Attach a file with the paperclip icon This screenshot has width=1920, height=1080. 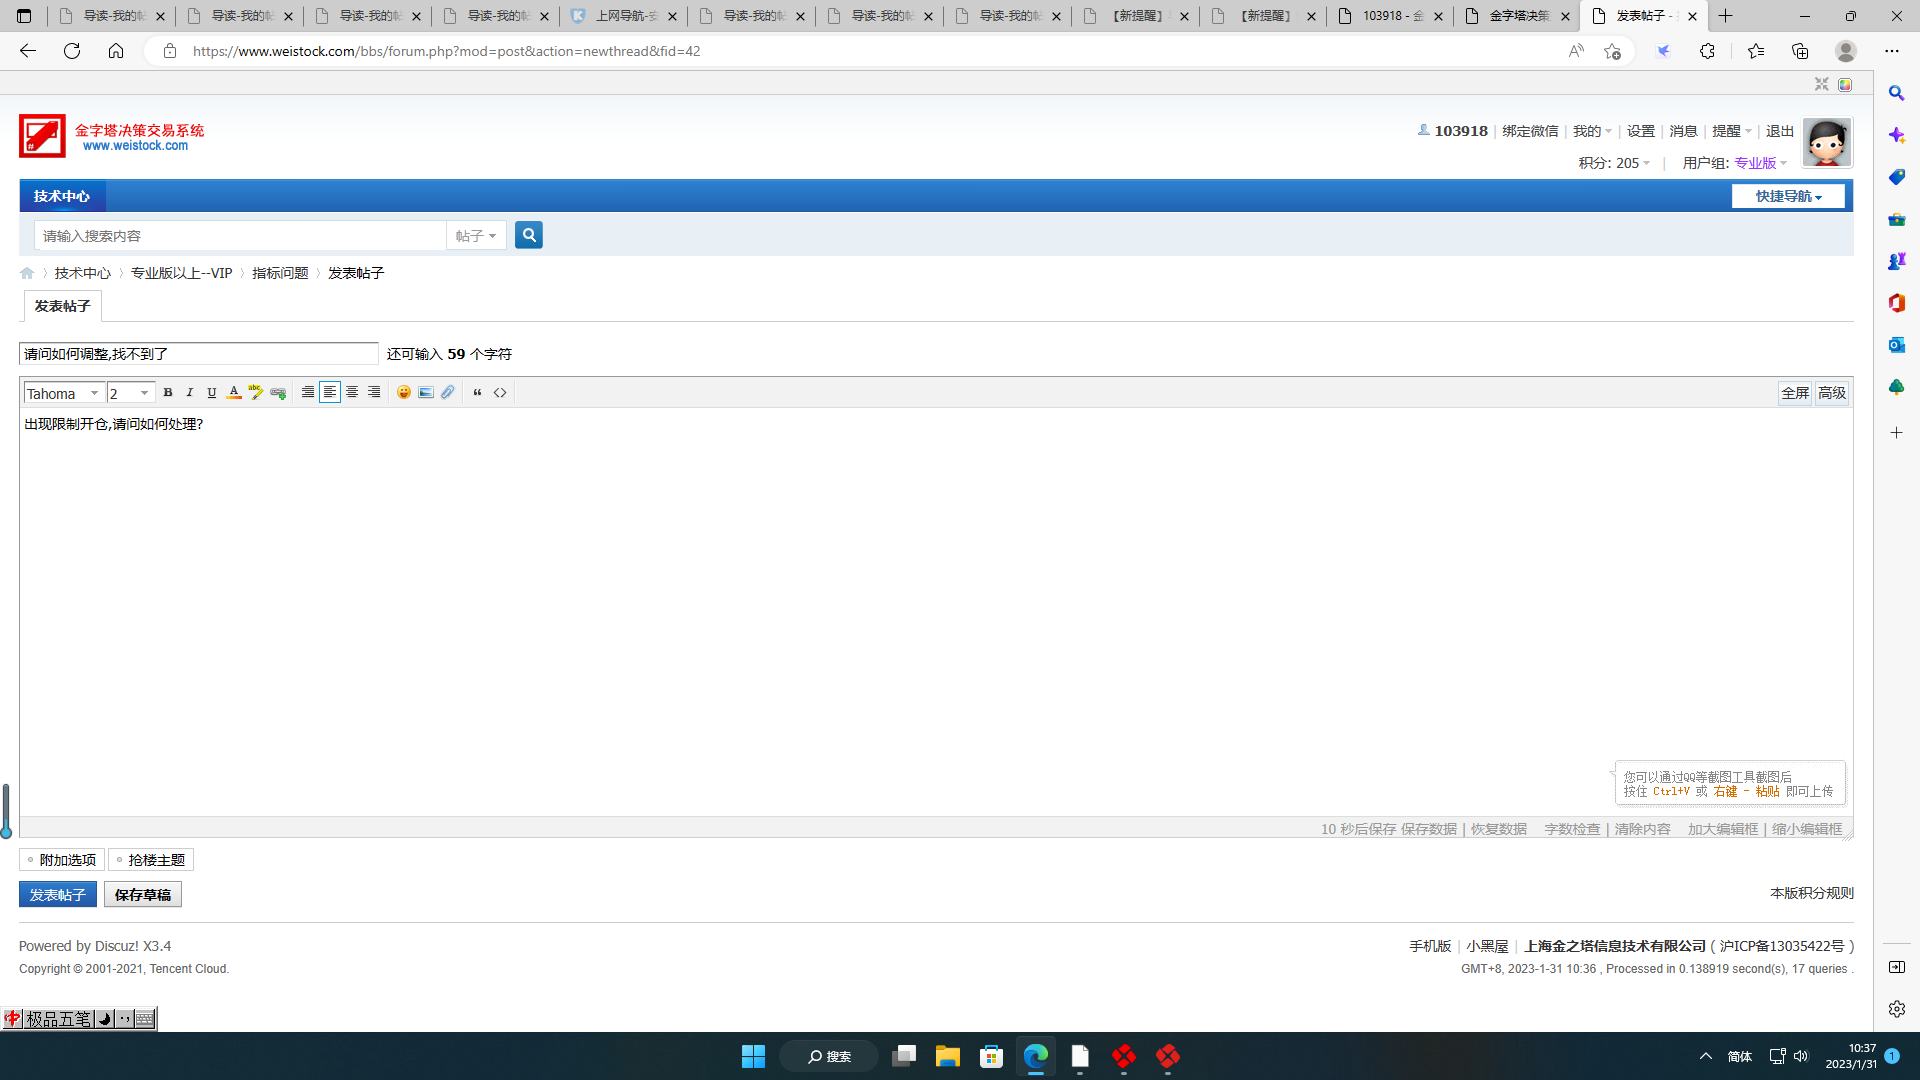[x=448, y=393]
